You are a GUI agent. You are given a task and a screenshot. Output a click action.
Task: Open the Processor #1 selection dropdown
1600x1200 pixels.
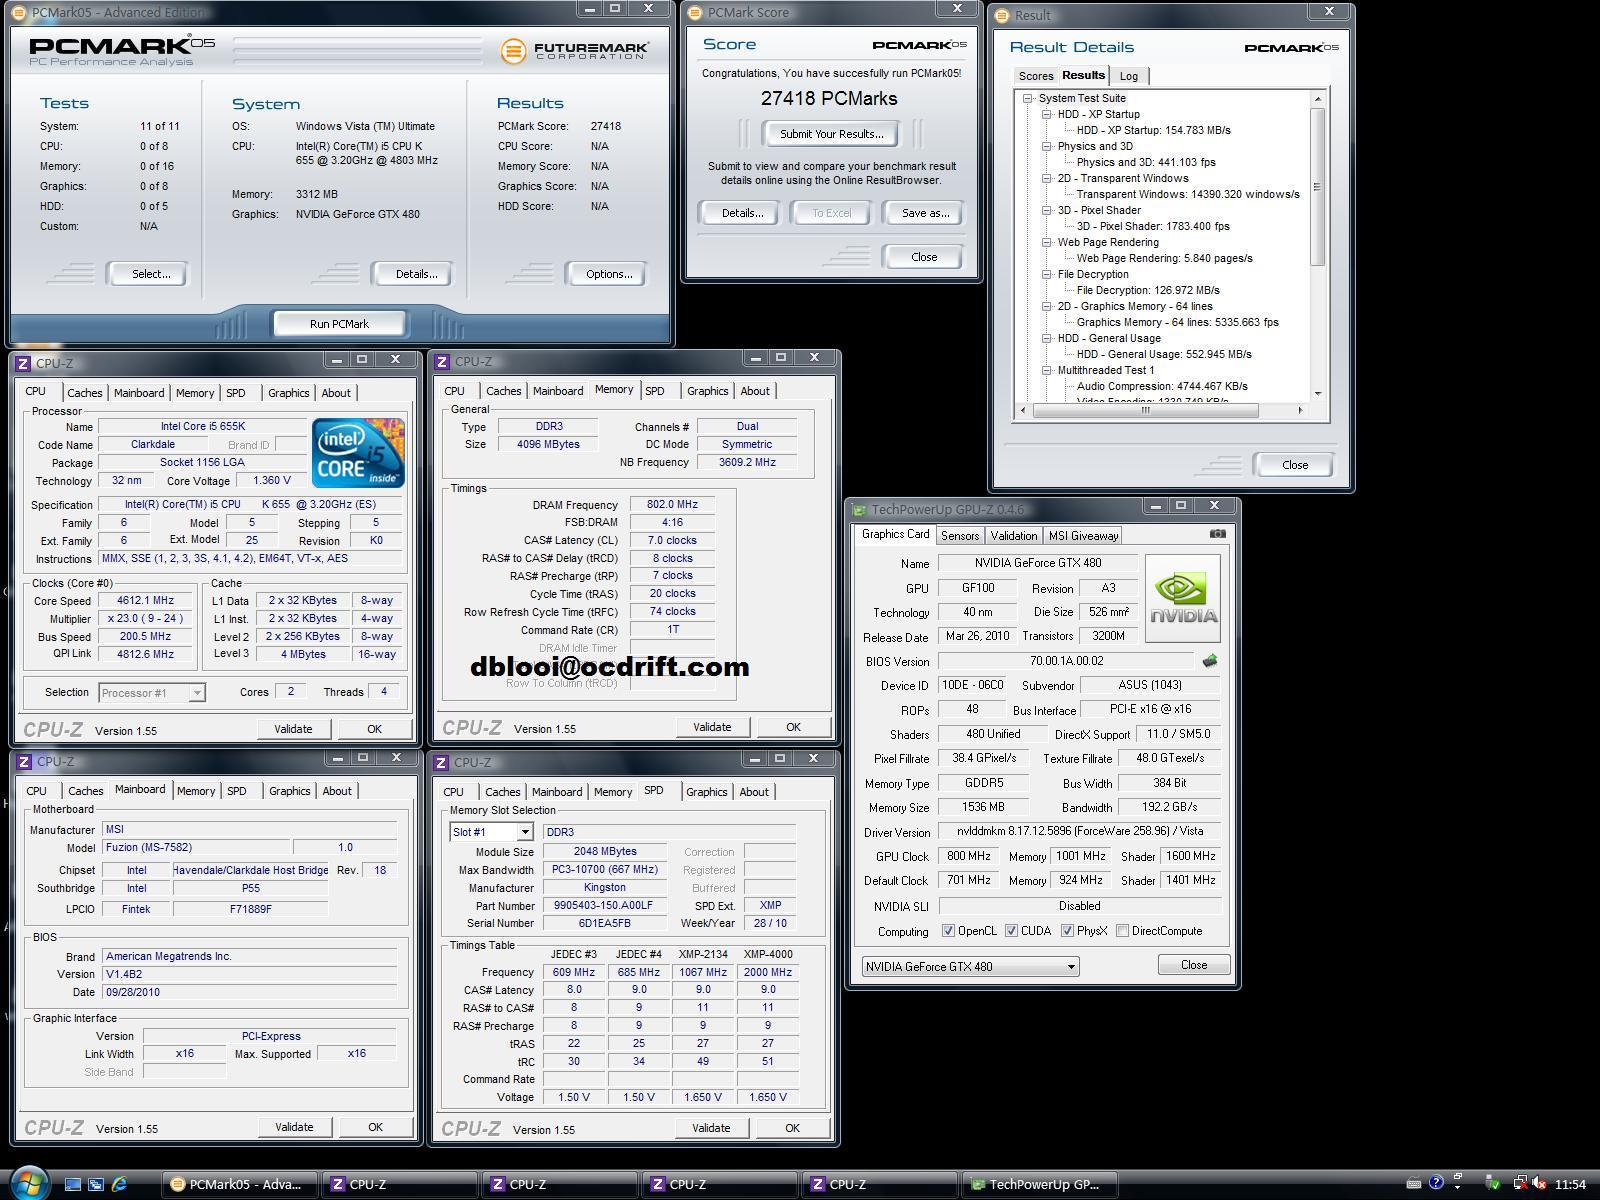152,692
